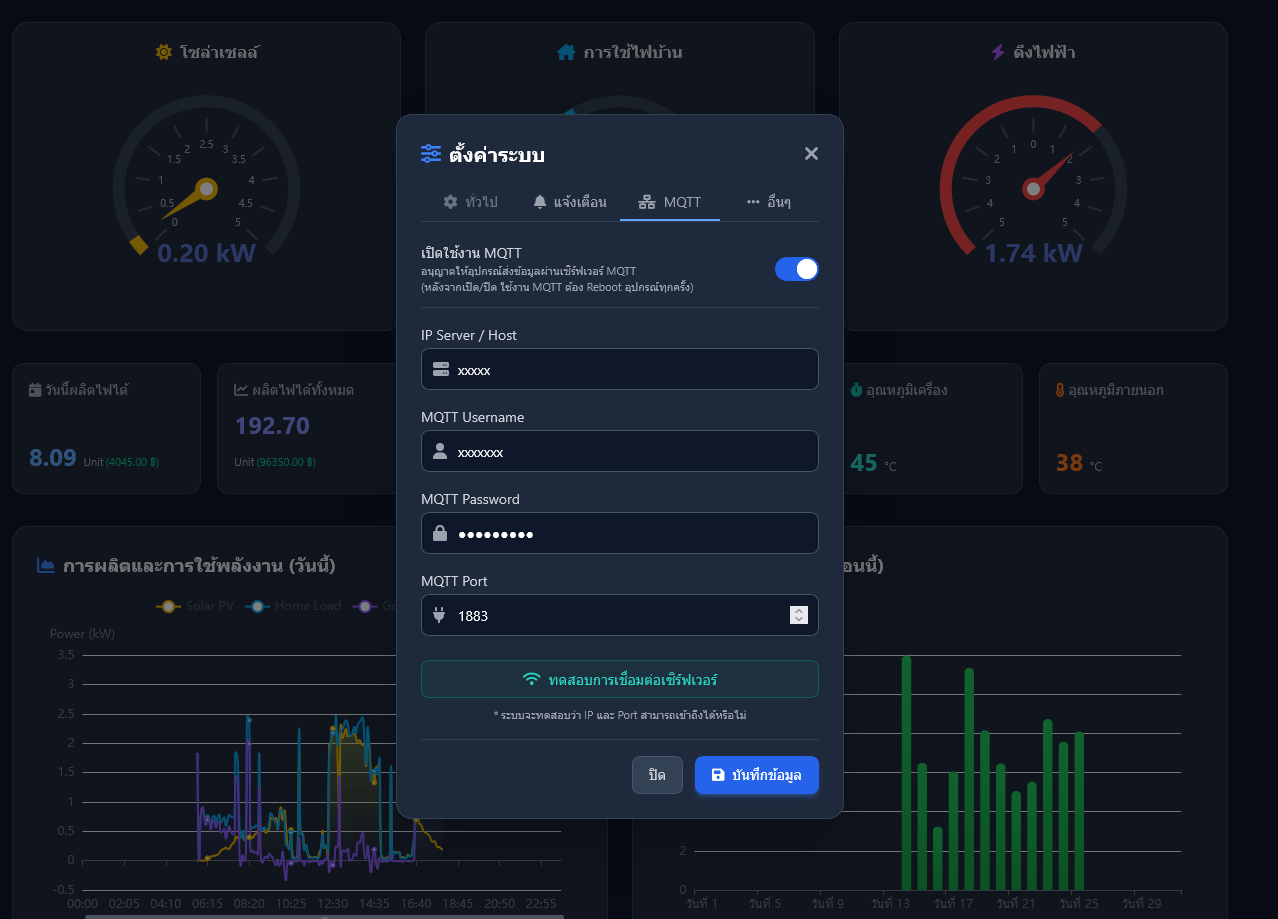
Task: Open the แจ้งเตือน tab
Action: pyautogui.click(x=570, y=202)
